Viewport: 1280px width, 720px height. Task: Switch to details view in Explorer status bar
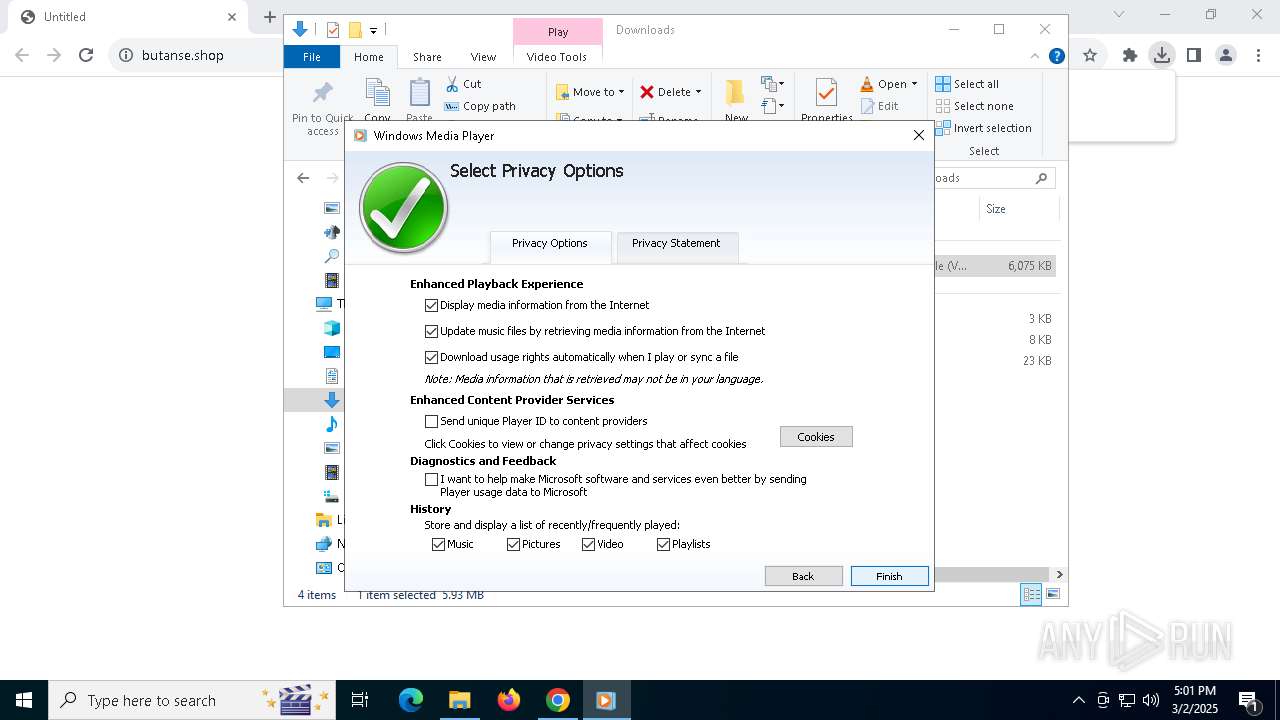[1031, 595]
